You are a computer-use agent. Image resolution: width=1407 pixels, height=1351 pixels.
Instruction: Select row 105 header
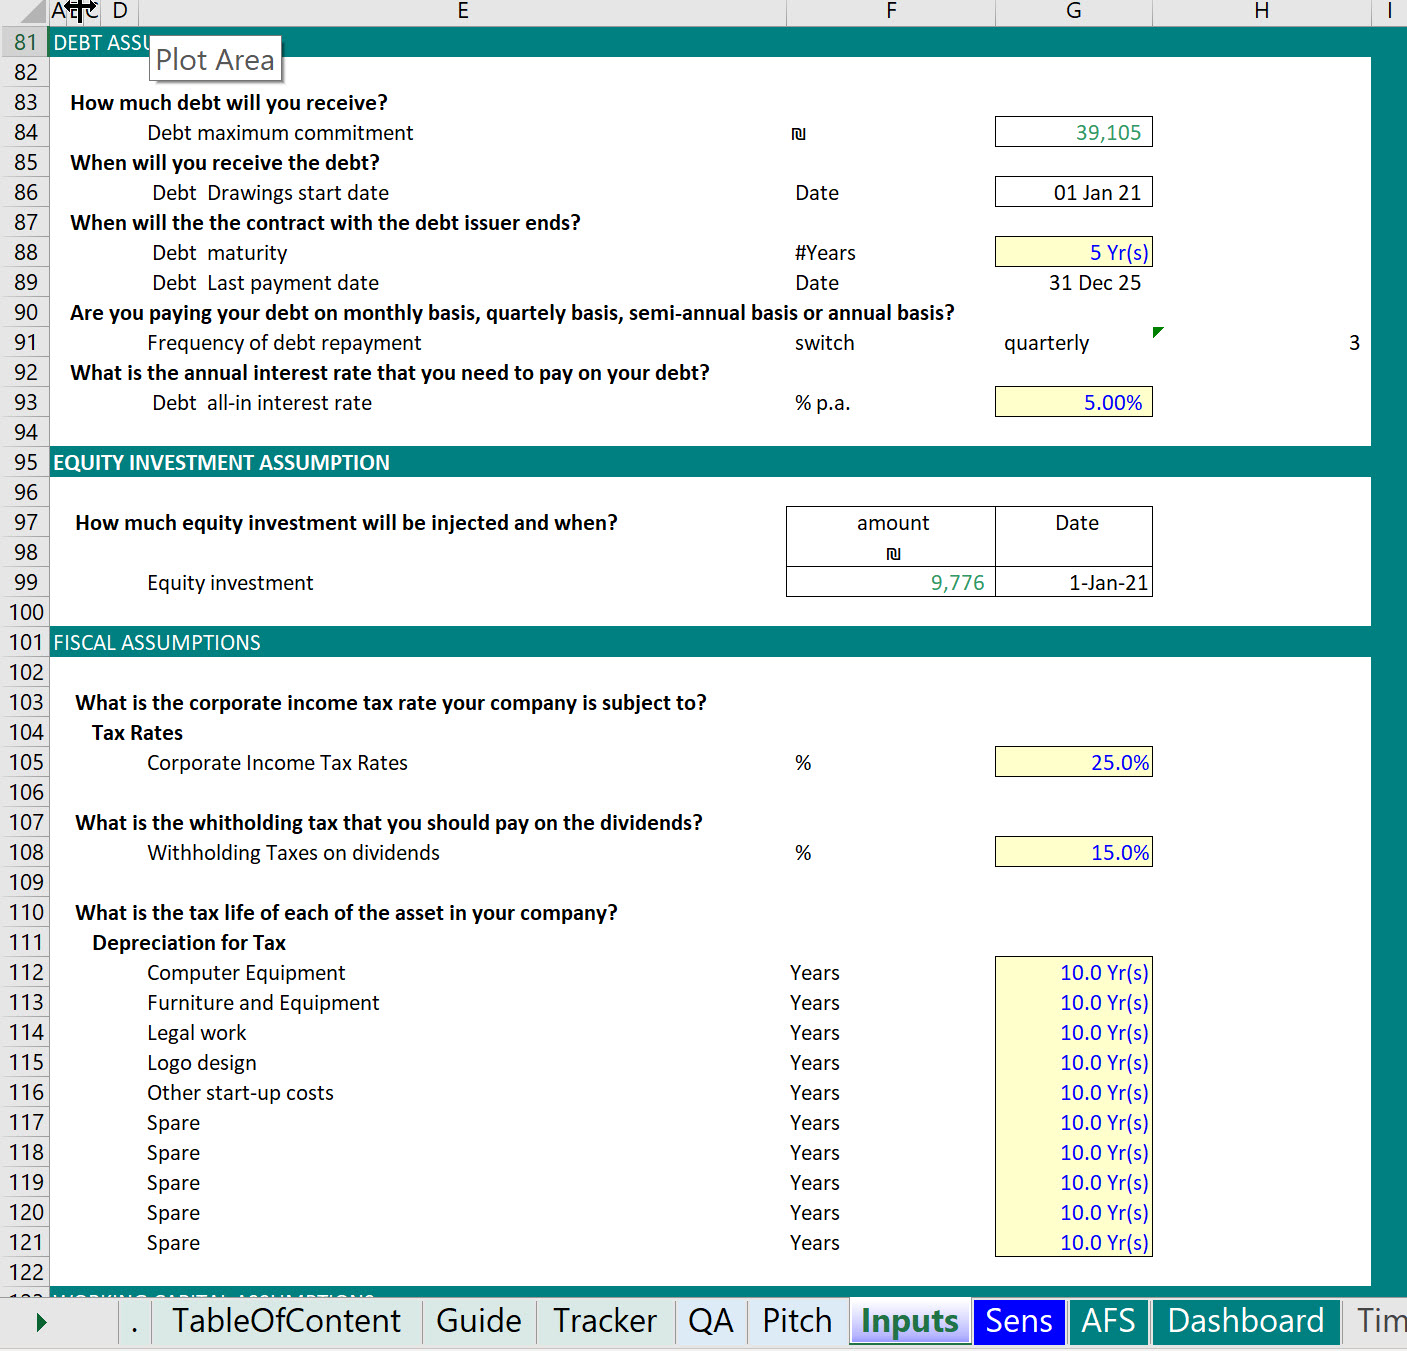pyautogui.click(x=25, y=762)
